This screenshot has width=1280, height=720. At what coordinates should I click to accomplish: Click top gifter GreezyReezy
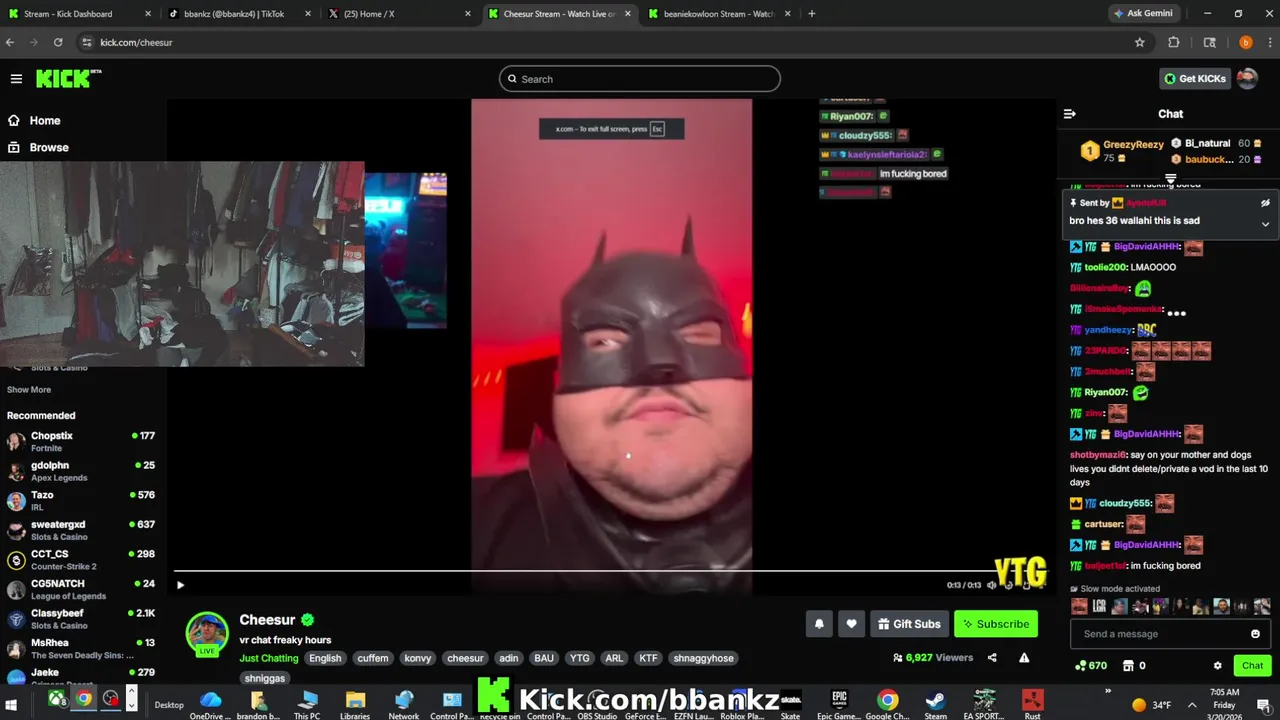[x=1122, y=151]
